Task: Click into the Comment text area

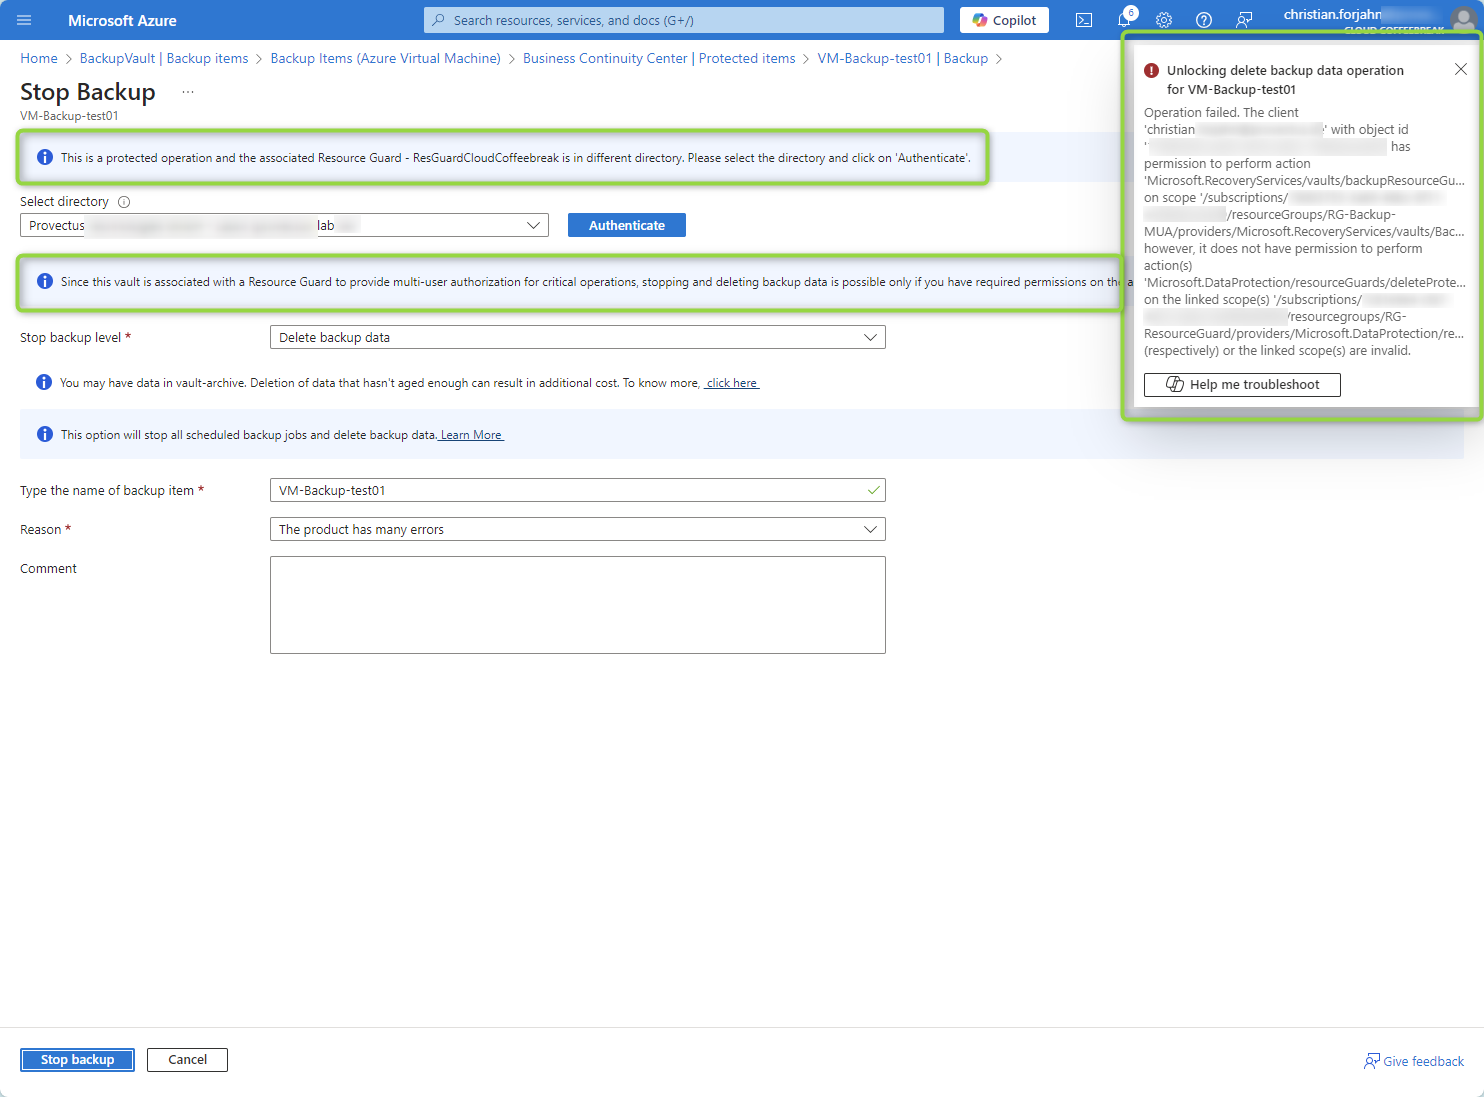Action: point(578,605)
